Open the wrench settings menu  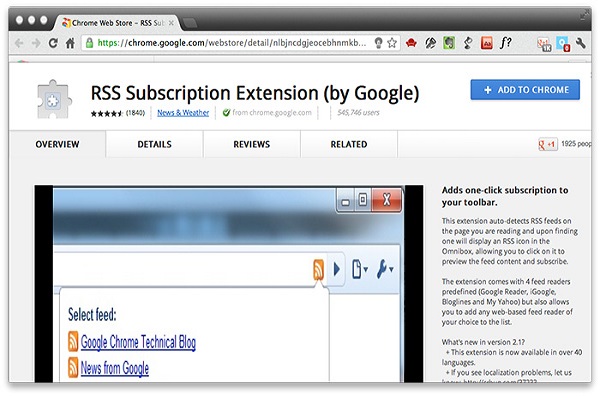581,43
